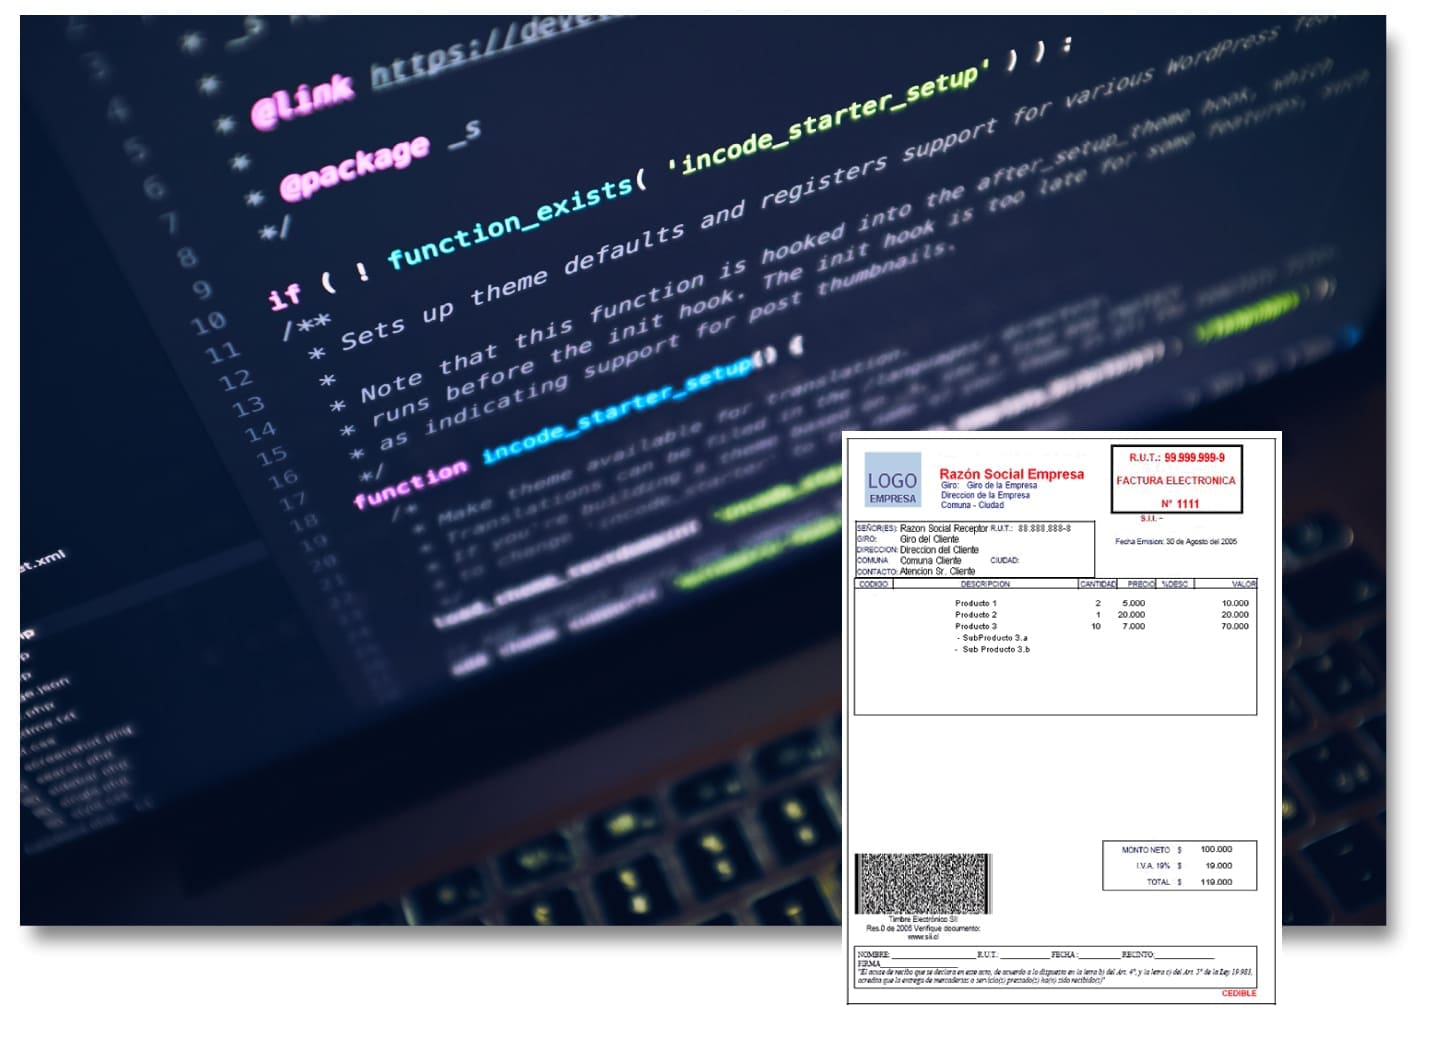Click the pink 'function' keyword
1433x1064 pixels.
click(410, 485)
